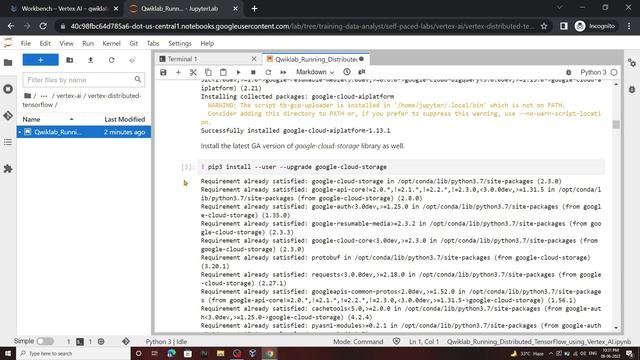Upload files with the upload arrow
The width and height of the screenshot is (640, 360).
pyautogui.click(x=91, y=60)
